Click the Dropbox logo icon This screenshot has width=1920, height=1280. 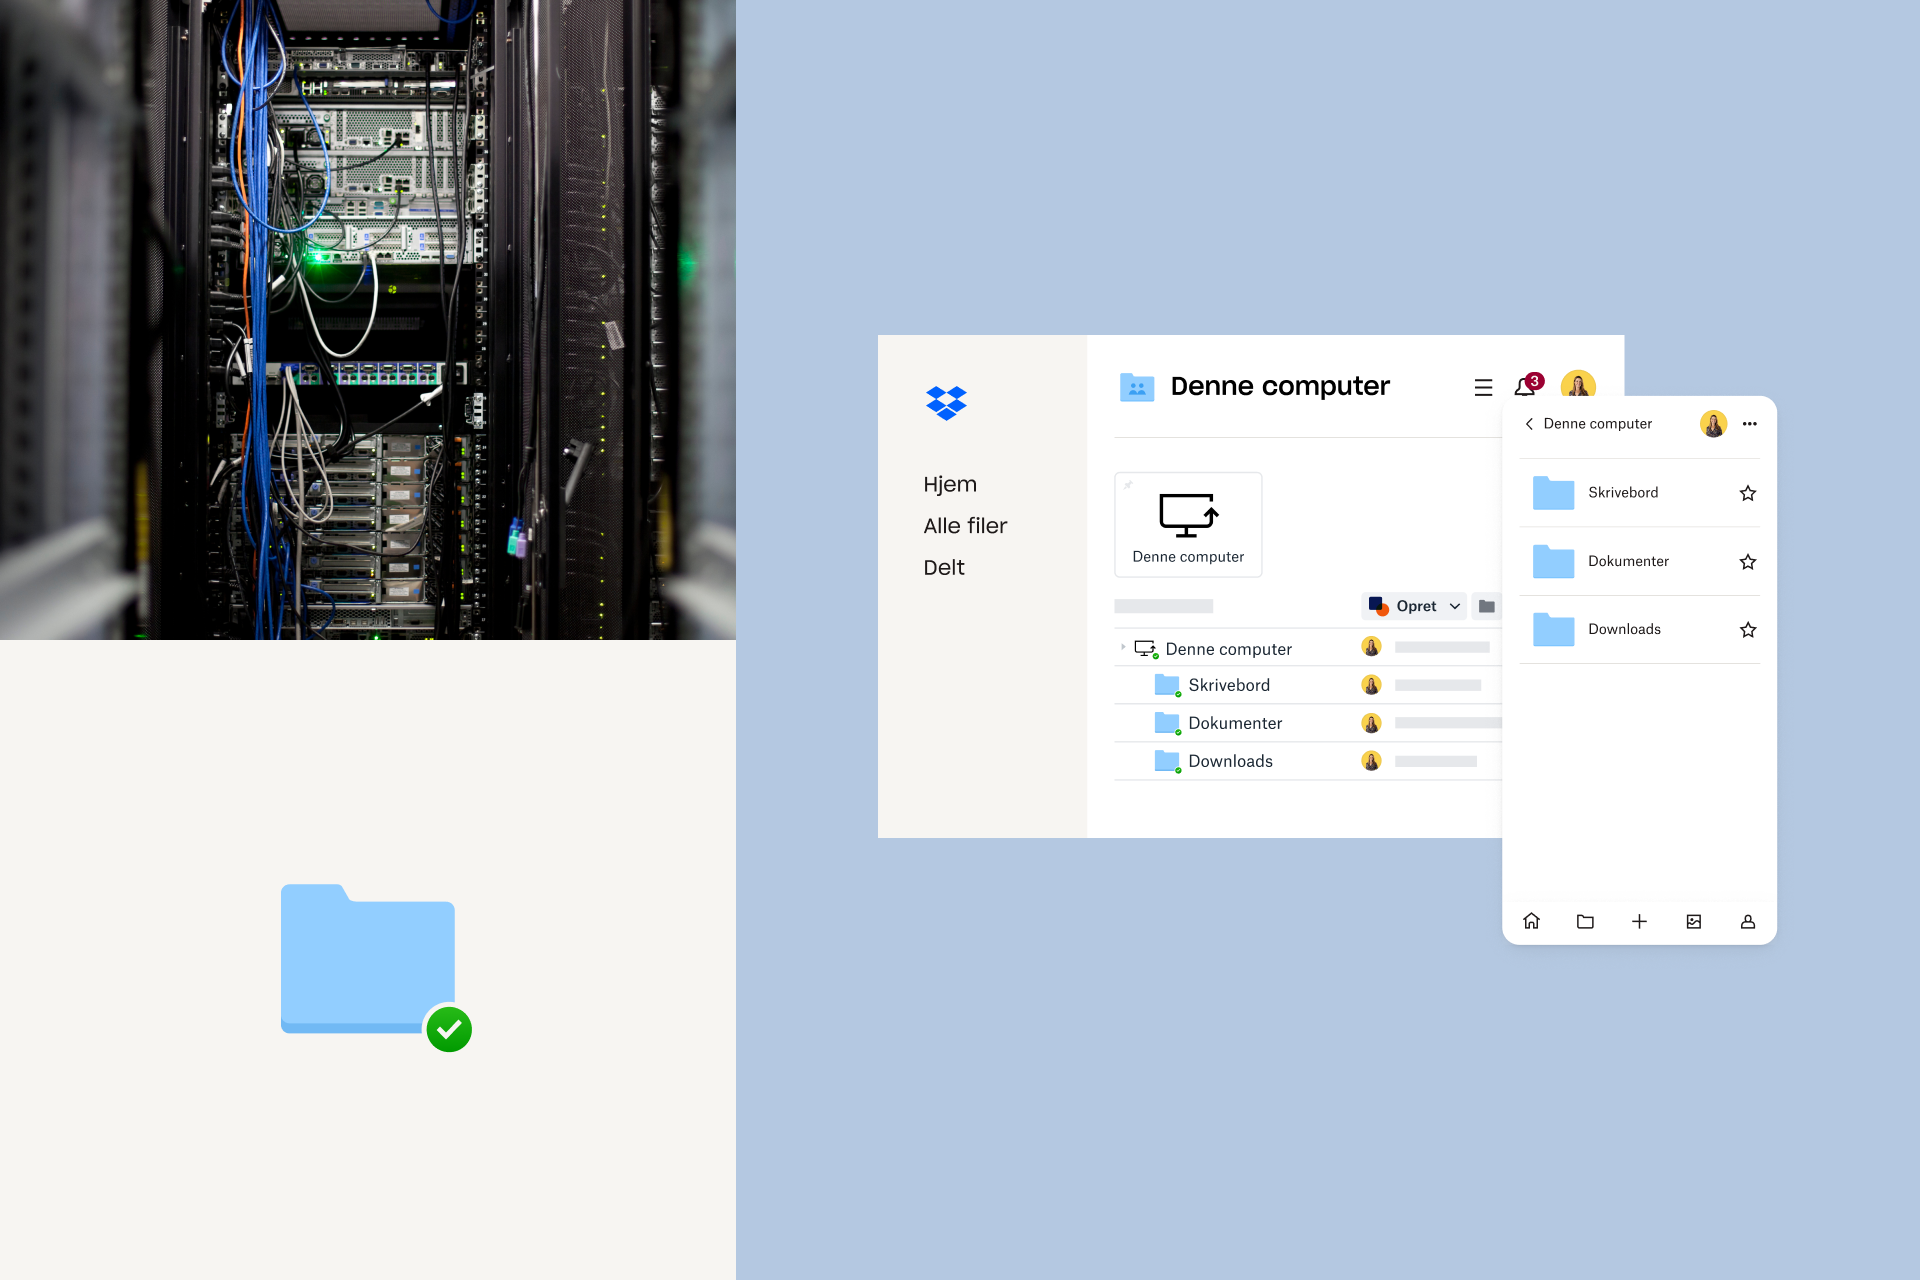946,401
